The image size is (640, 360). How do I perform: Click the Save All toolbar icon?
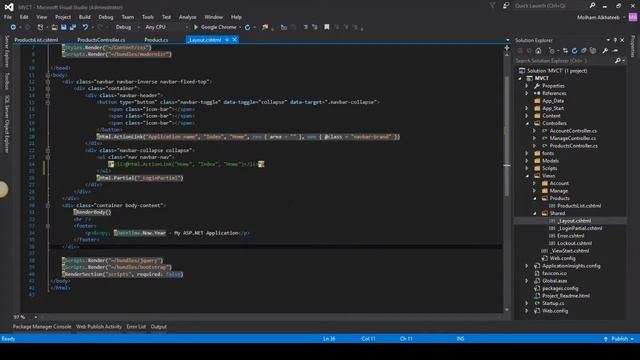click(x=73, y=27)
